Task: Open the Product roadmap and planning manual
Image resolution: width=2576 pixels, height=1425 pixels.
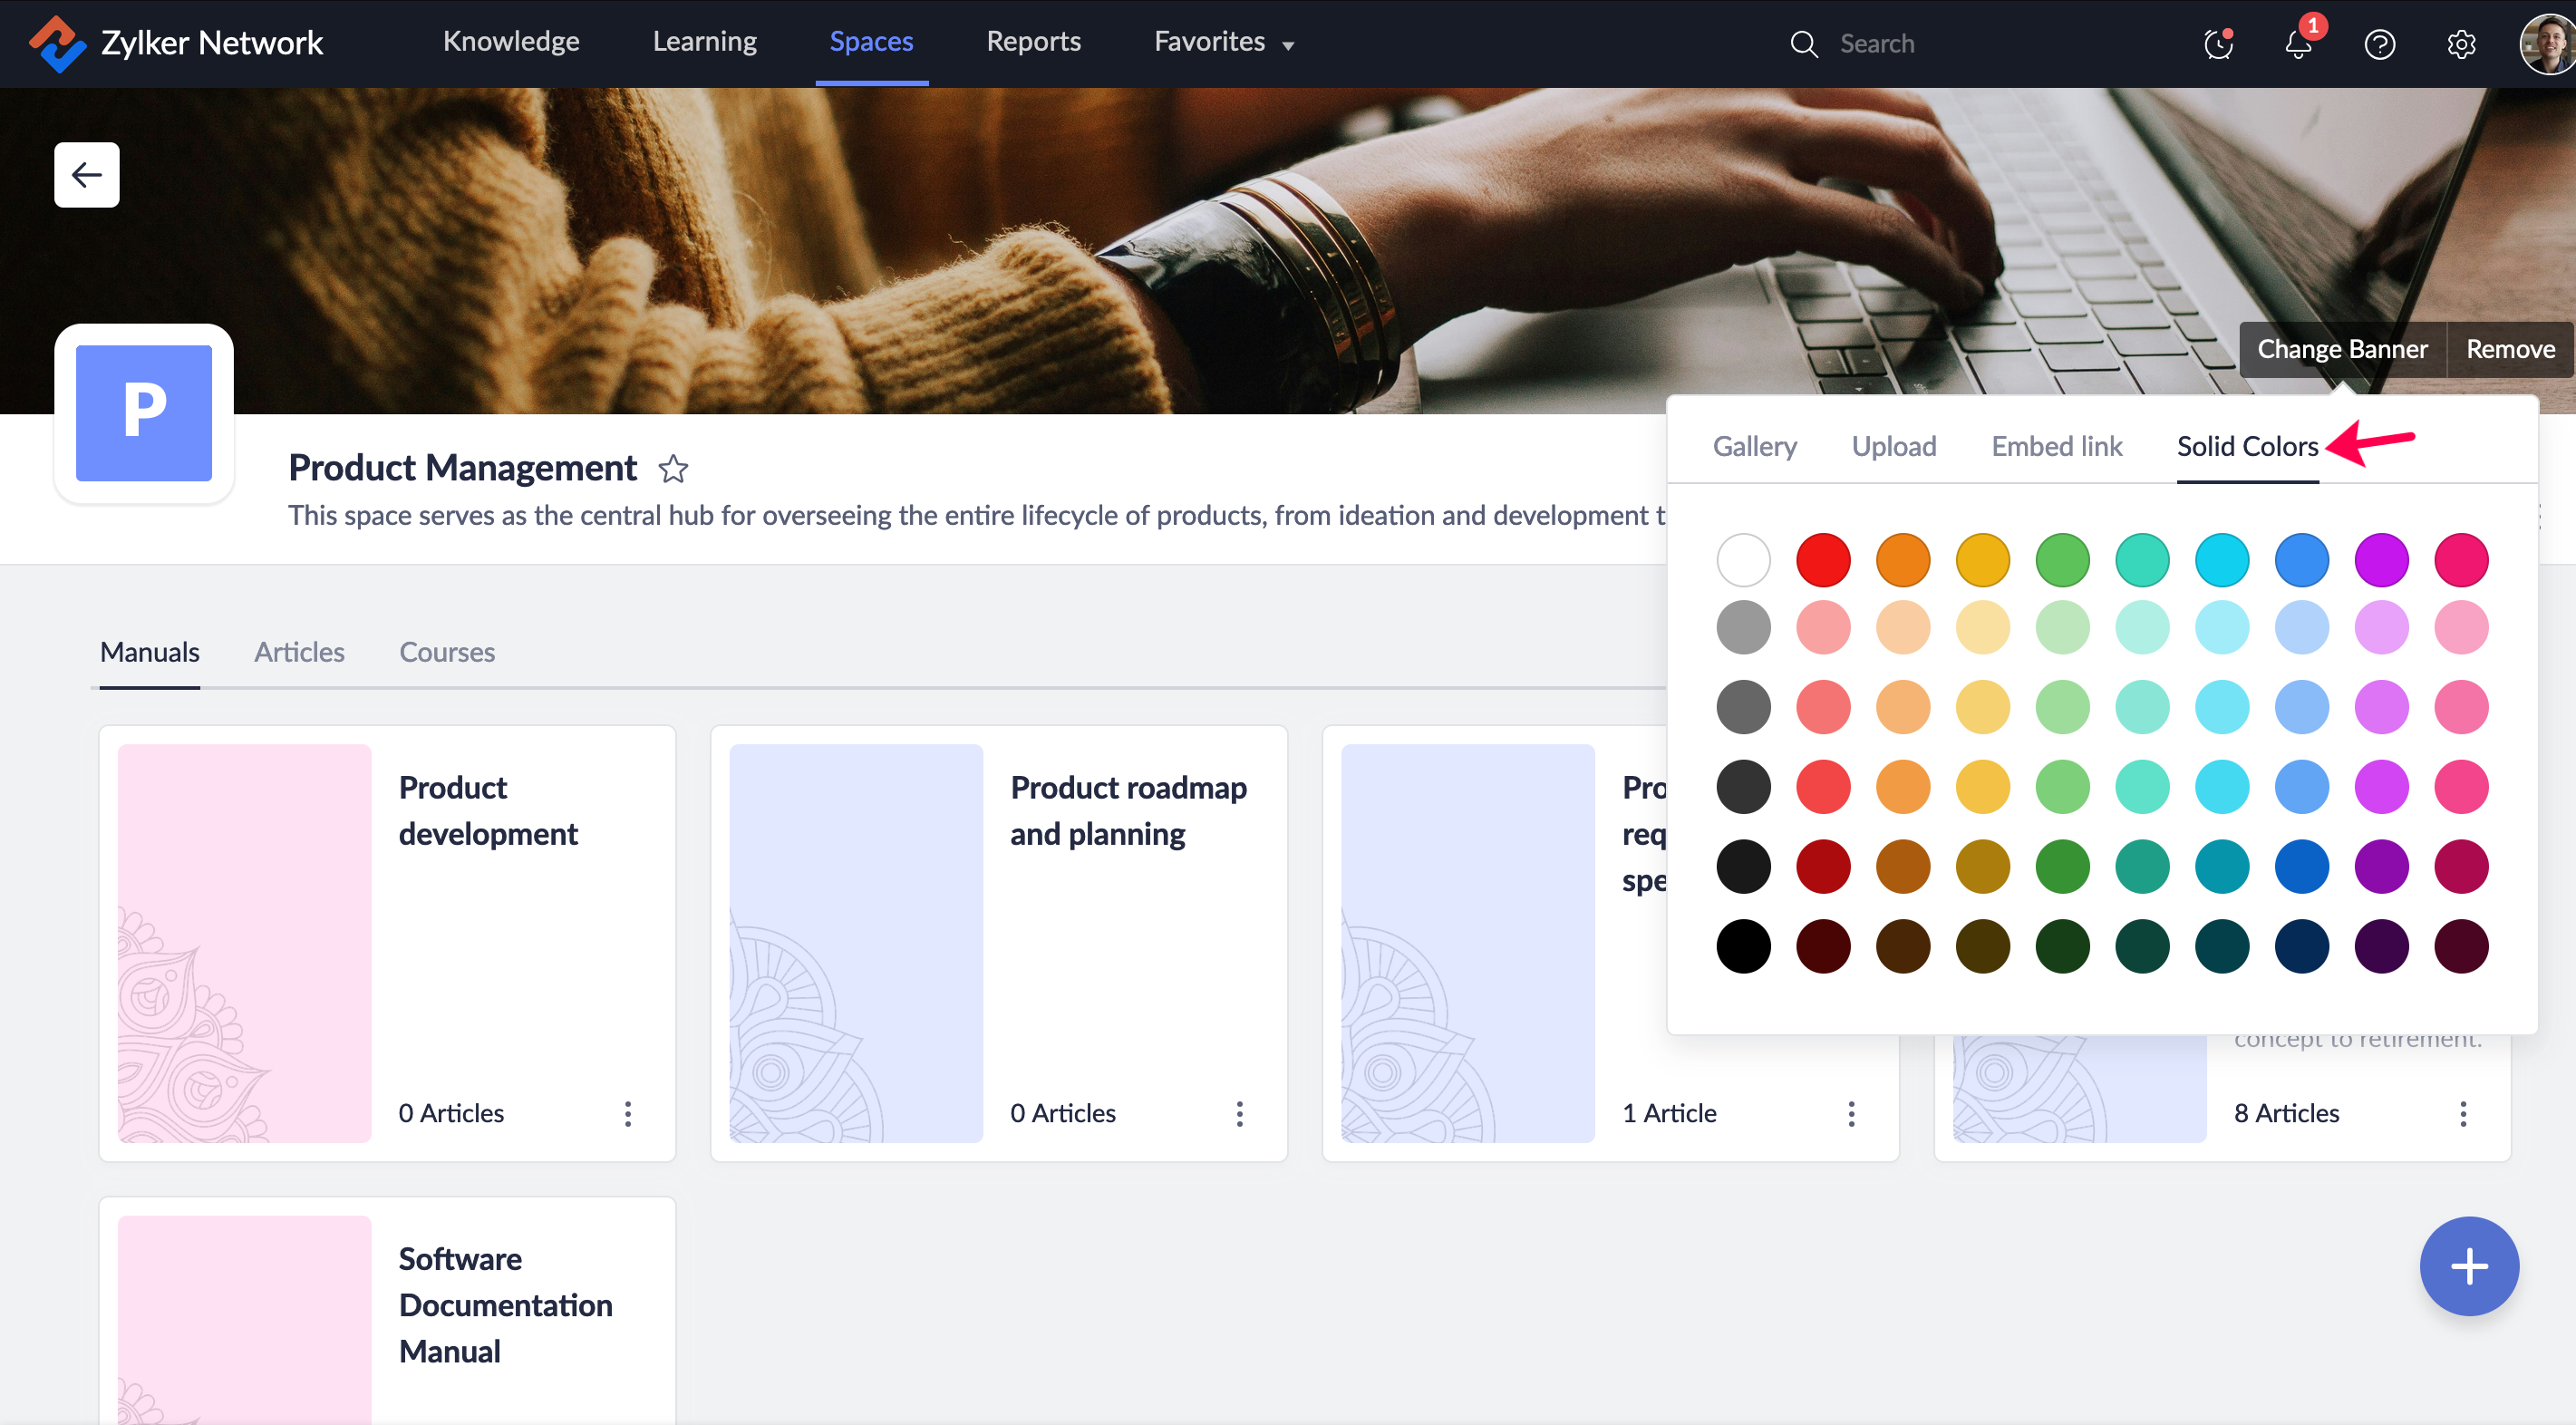Action: tap(1128, 810)
